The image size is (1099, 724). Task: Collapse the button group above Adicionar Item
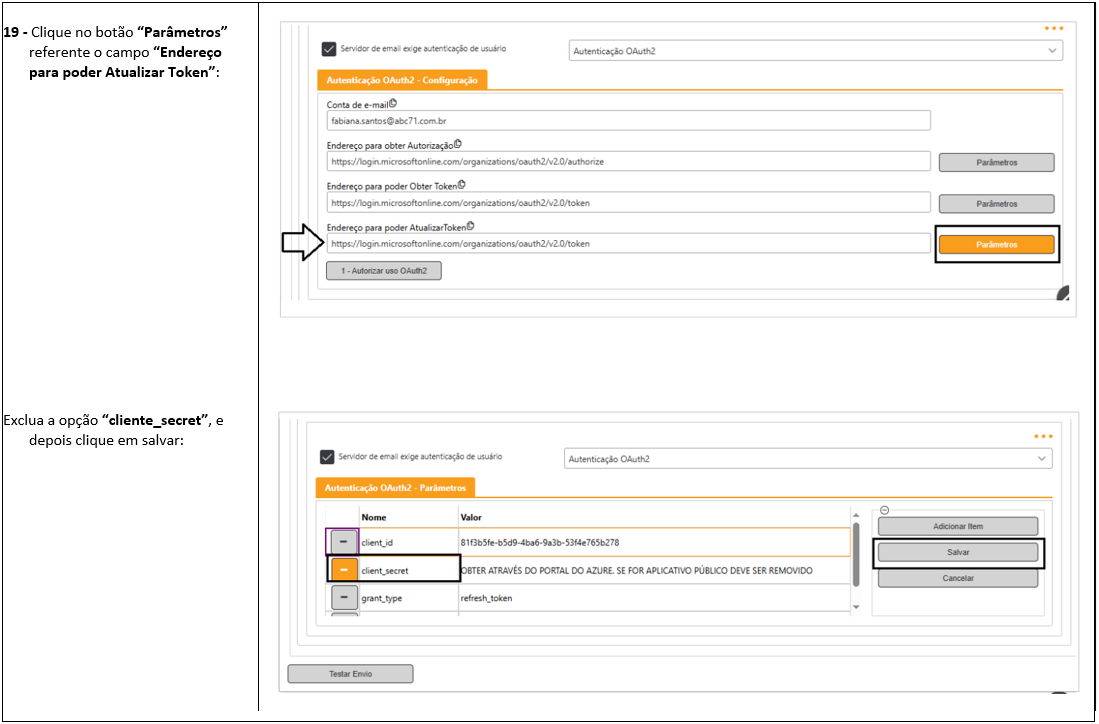883,510
